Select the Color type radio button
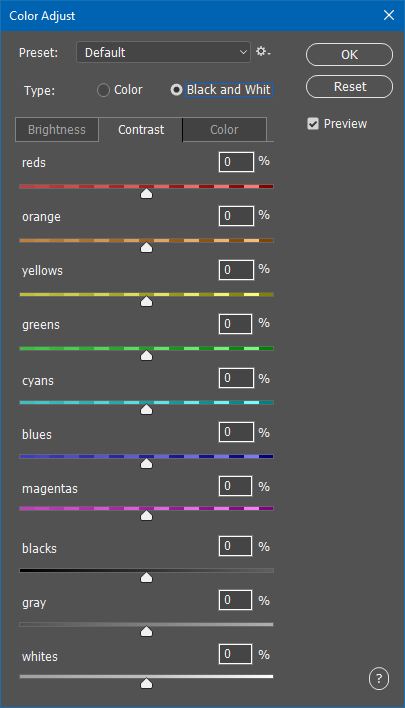The image size is (405, 708). 103,90
